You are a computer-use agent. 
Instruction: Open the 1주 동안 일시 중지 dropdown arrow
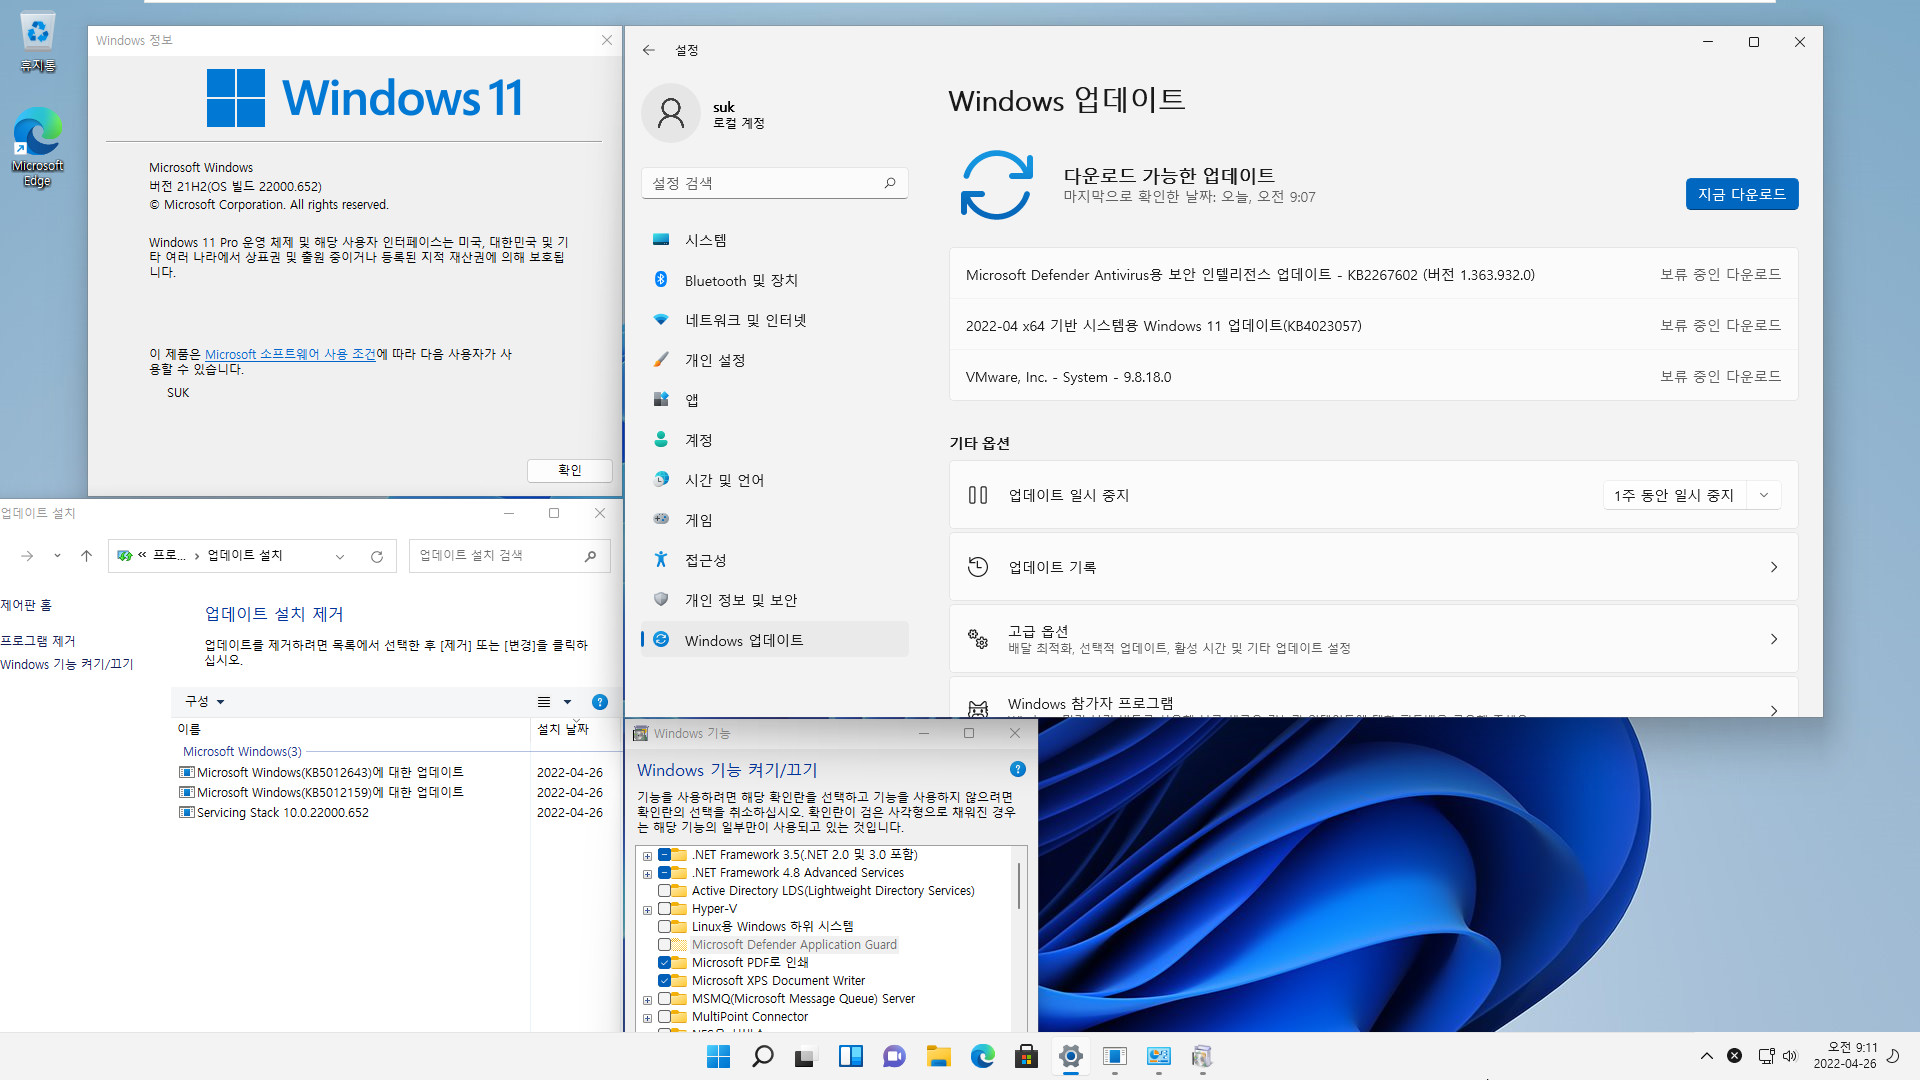1764,495
